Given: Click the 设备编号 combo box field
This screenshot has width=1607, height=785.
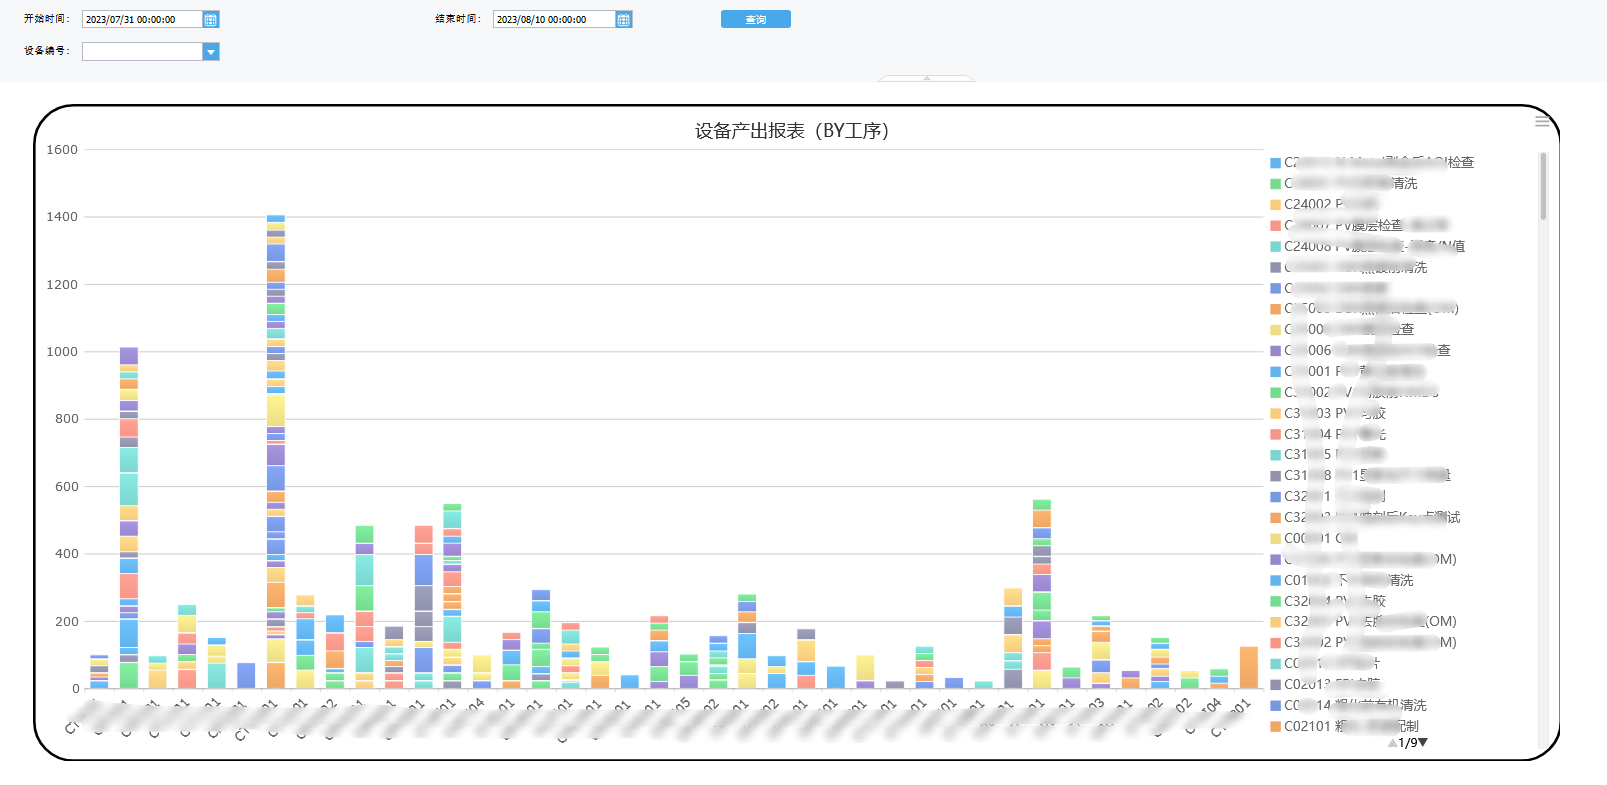Looking at the screenshot, I should (x=150, y=52).
